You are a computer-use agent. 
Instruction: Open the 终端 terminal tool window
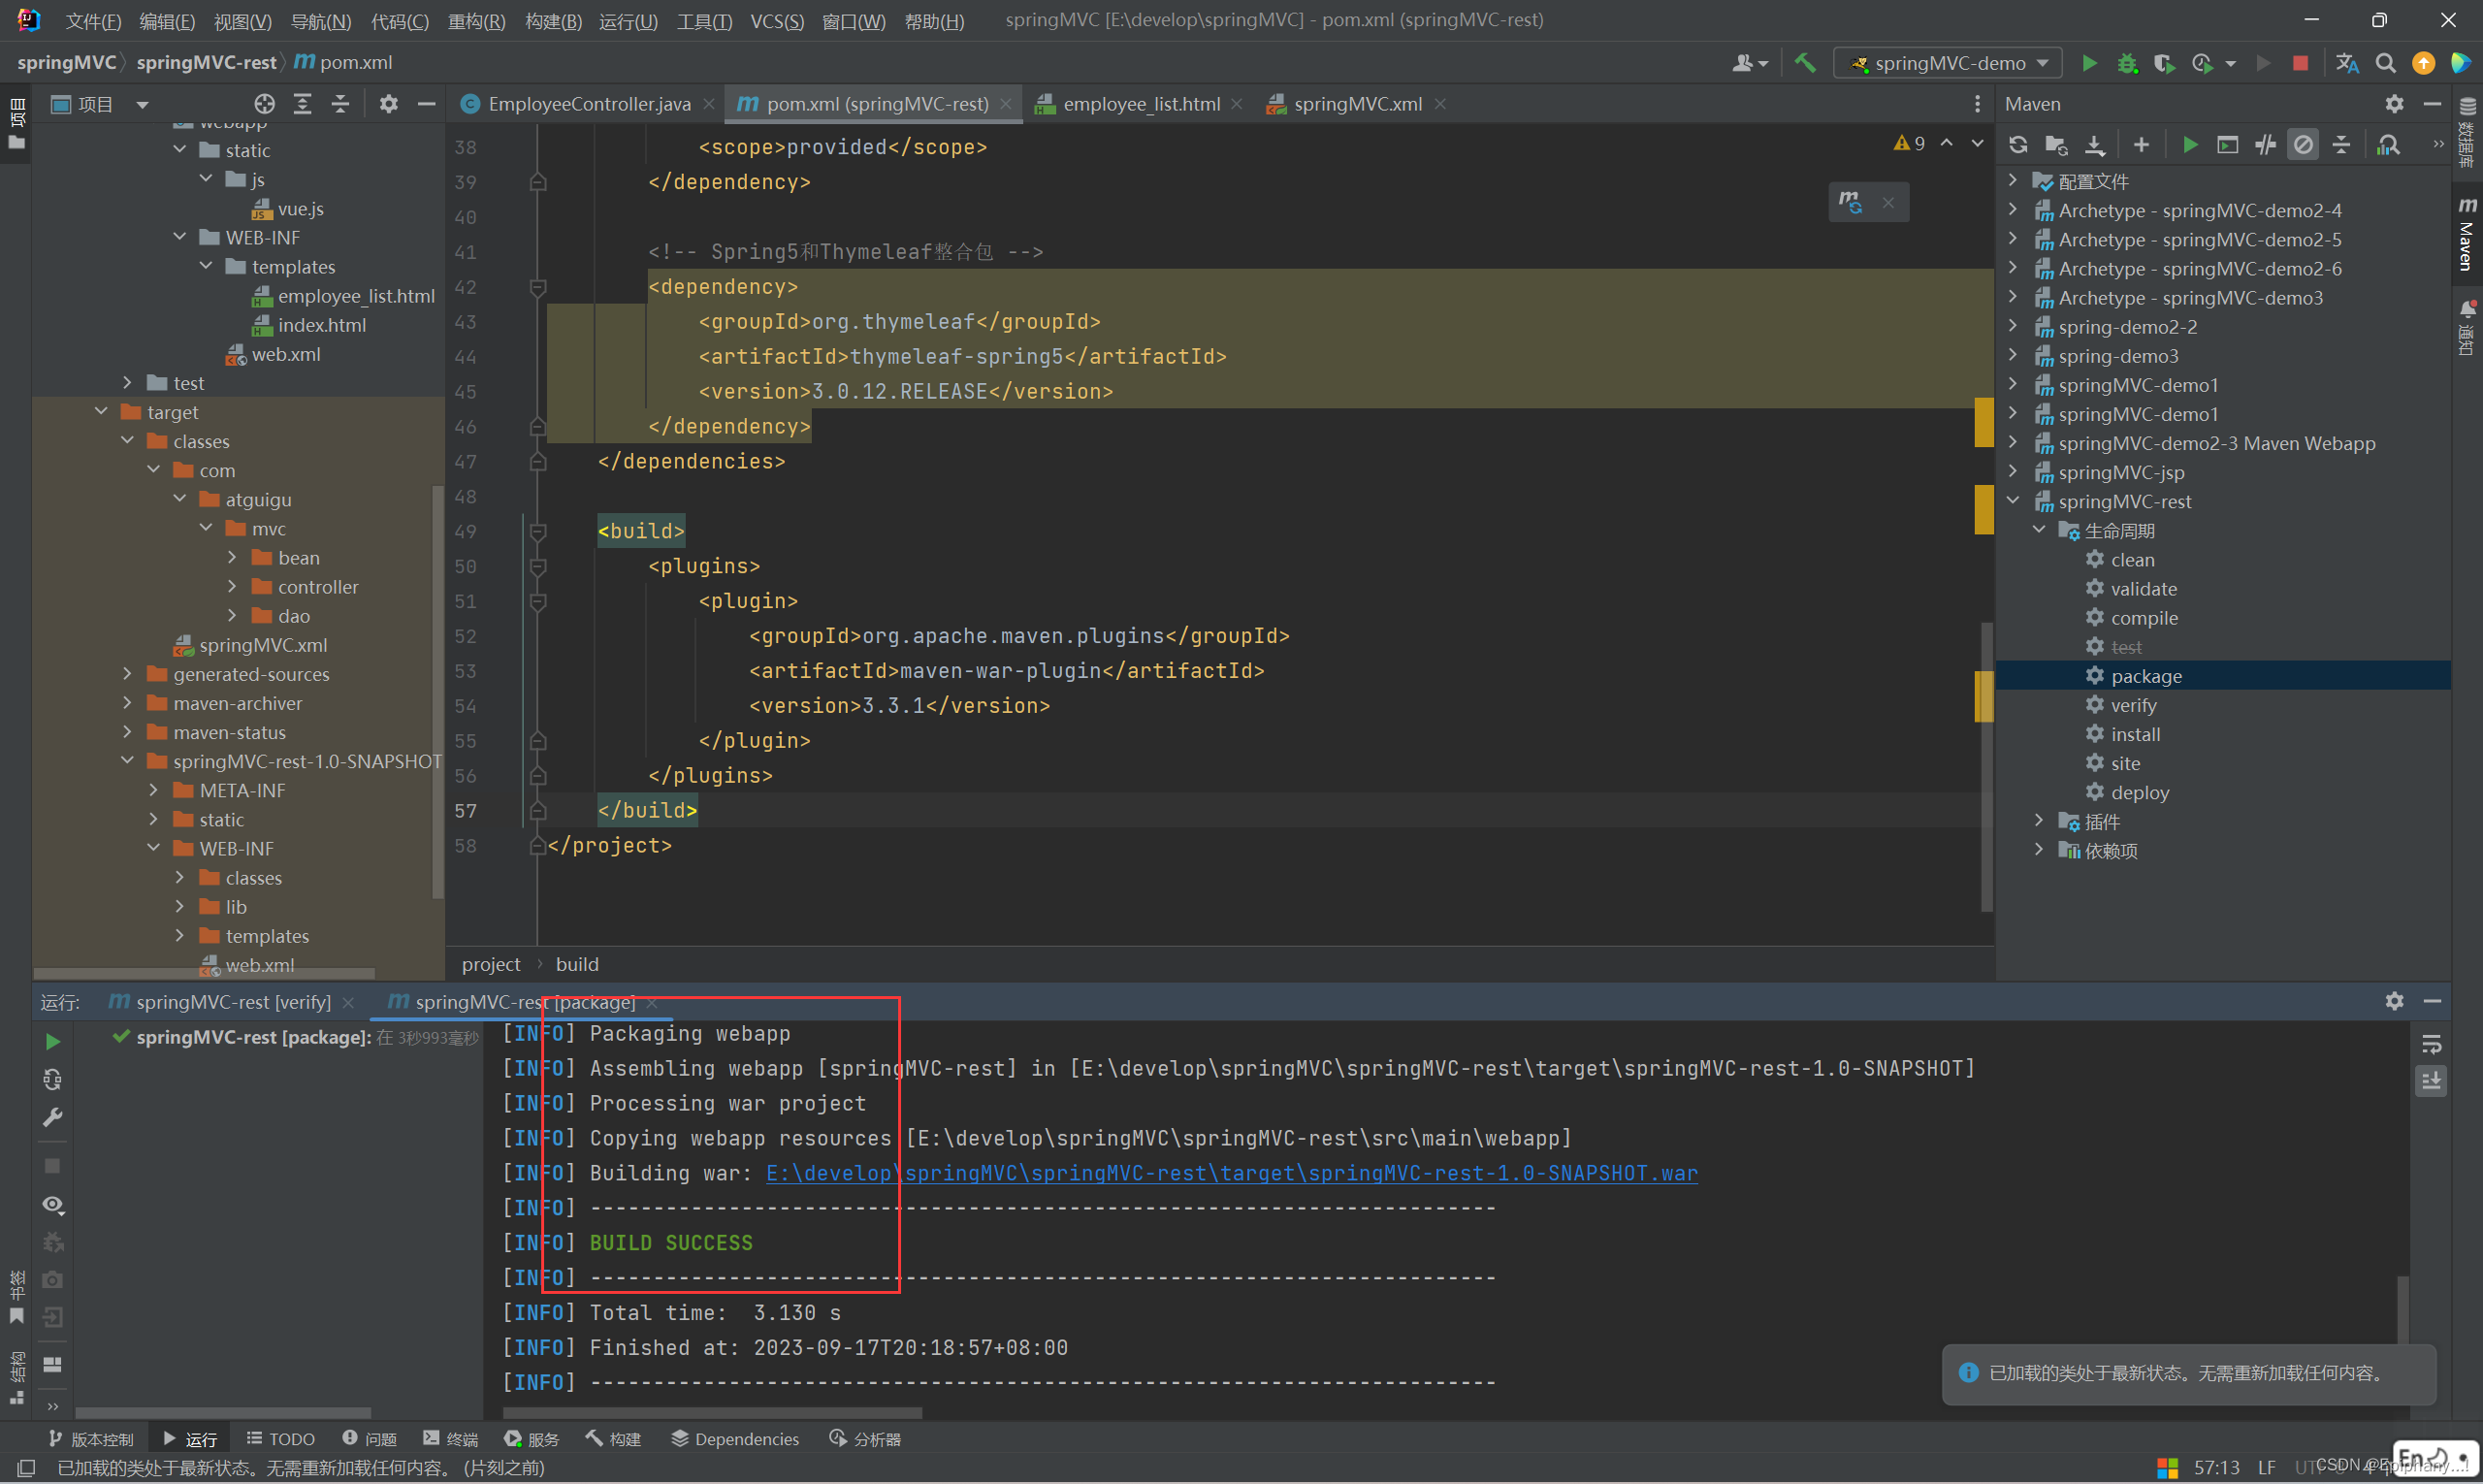click(x=451, y=1439)
